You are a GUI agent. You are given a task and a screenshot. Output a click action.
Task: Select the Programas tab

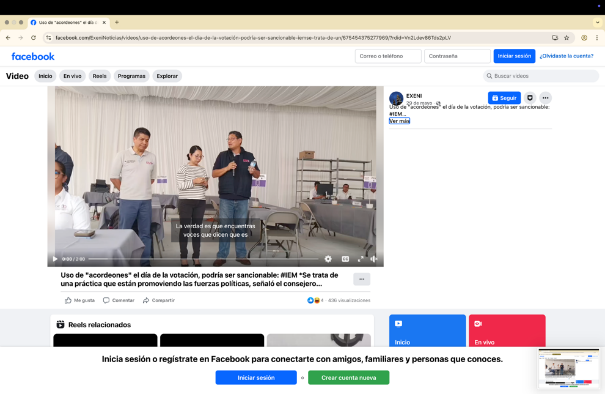(132, 76)
